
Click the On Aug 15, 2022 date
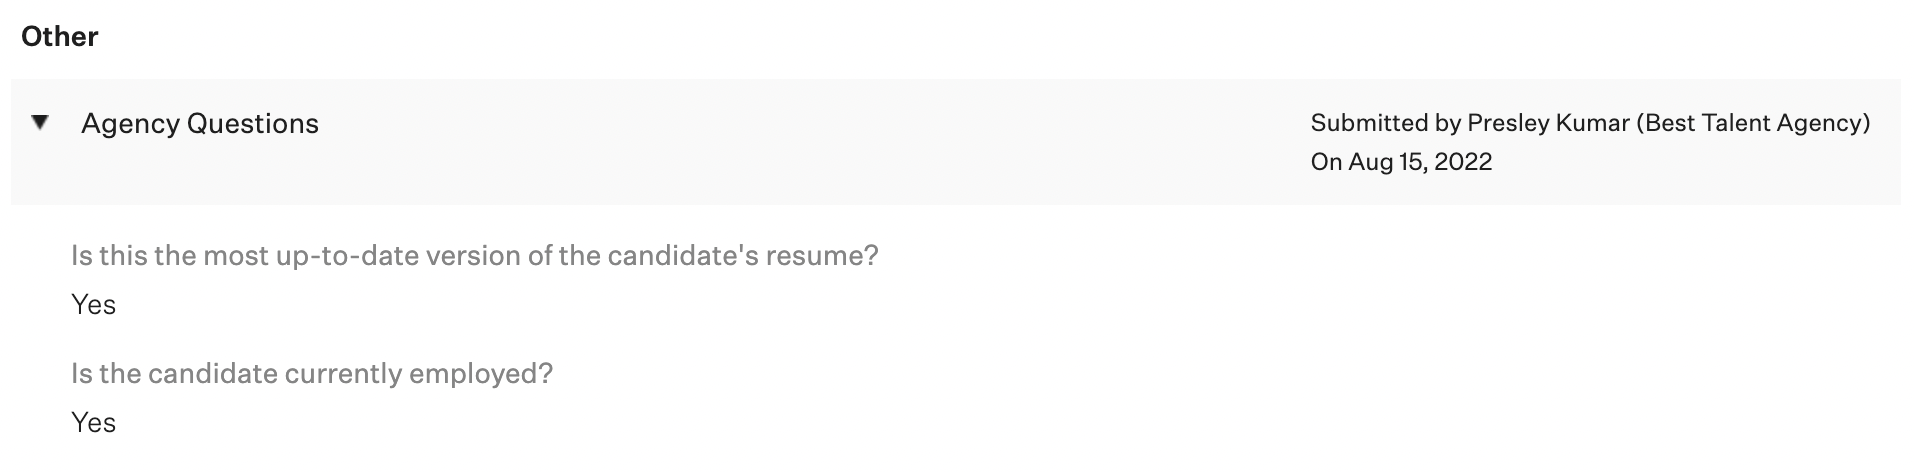pos(1401,162)
